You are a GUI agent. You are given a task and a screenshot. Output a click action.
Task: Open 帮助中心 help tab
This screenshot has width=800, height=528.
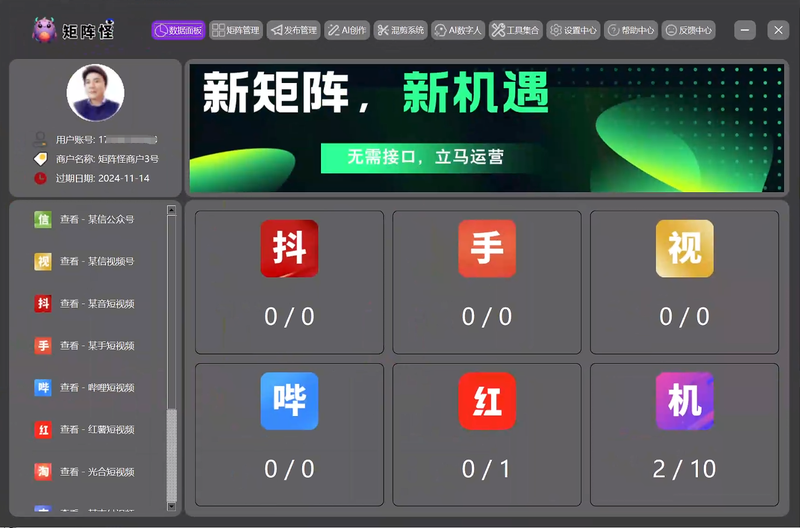[631, 31]
